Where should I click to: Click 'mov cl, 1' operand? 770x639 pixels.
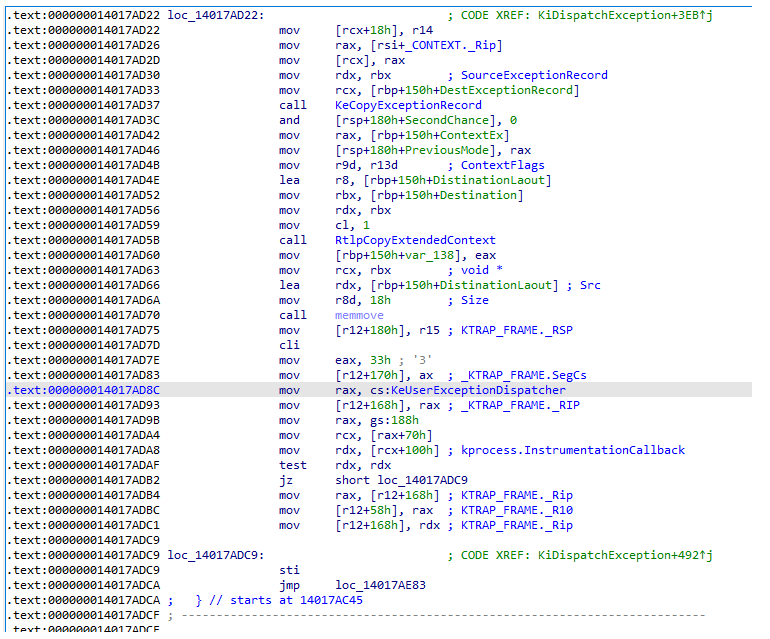[x=352, y=225]
